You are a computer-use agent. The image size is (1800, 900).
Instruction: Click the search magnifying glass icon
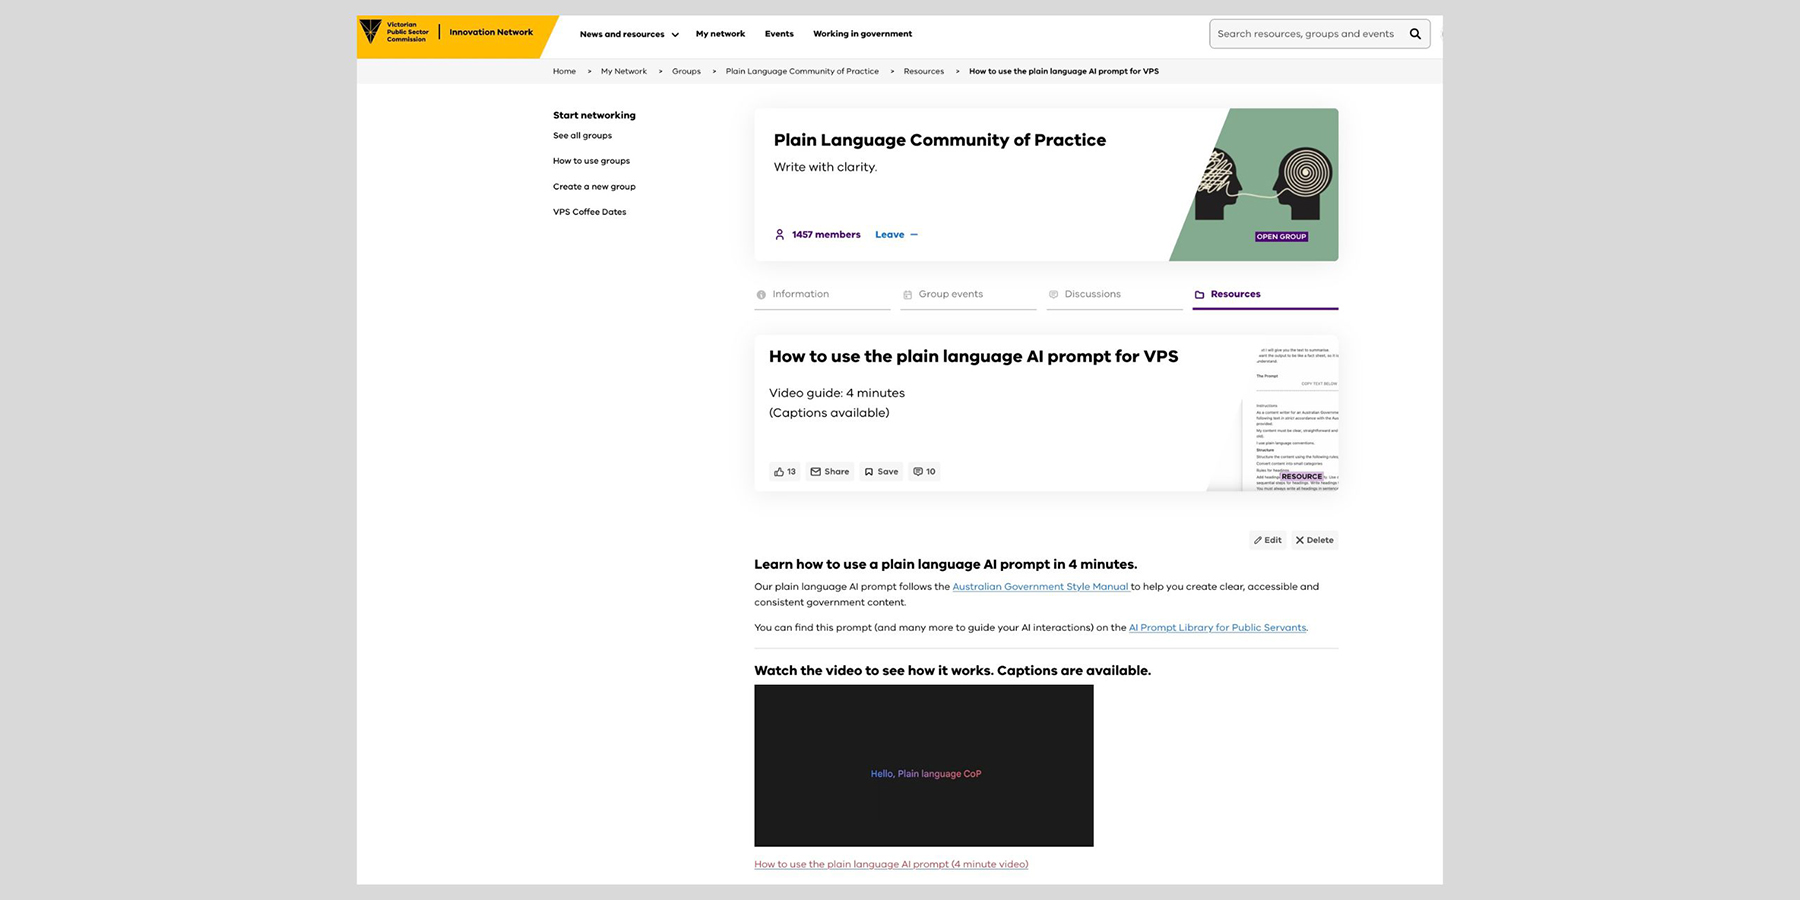coord(1415,33)
